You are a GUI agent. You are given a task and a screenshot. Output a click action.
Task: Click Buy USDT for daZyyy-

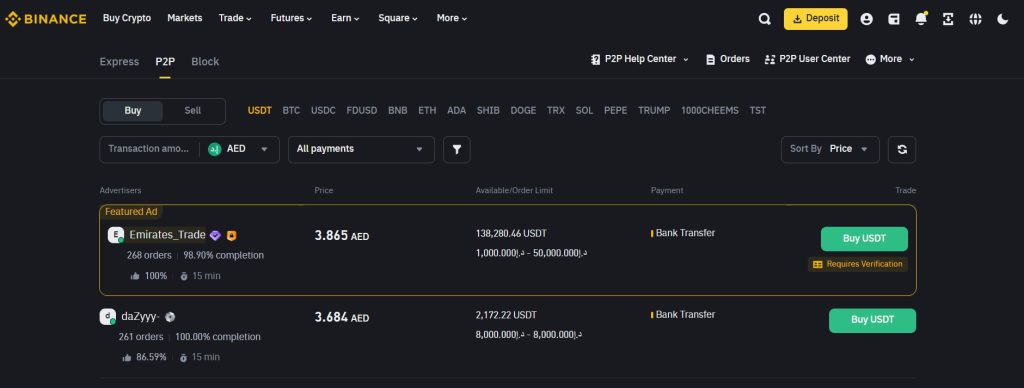click(x=872, y=321)
